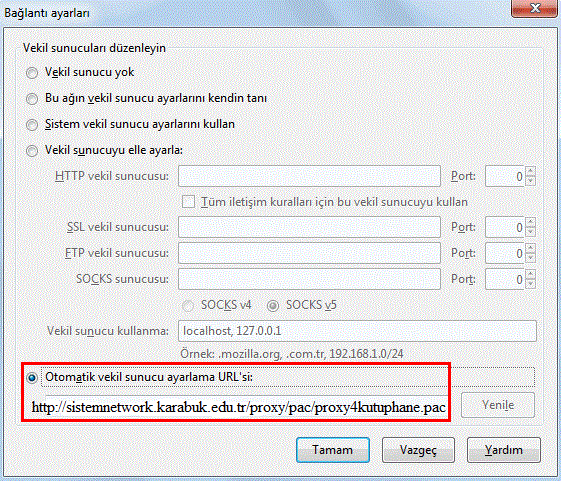Click the Yenile button

coord(498,405)
